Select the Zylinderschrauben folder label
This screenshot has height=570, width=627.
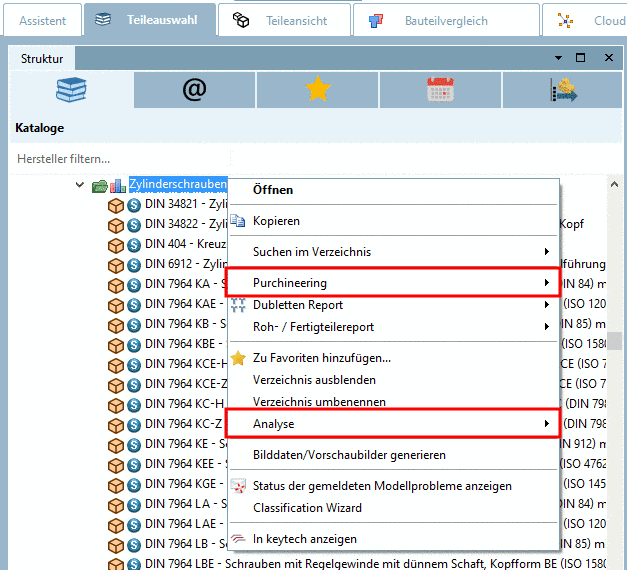tap(178, 184)
